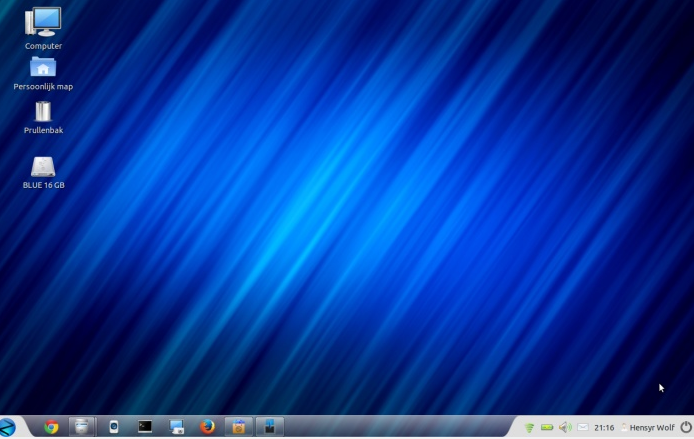The height and width of the screenshot is (439, 694).
Task: Launch the Terminal from the panel
Action: pos(145,426)
